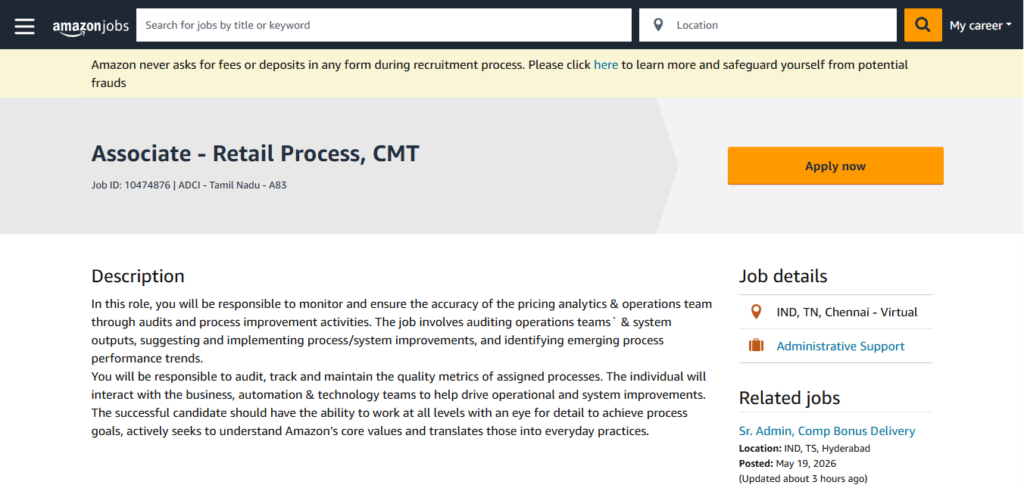1024x485 pixels.
Task: Click the briefcase icon beside Administrative Support
Action: point(756,346)
